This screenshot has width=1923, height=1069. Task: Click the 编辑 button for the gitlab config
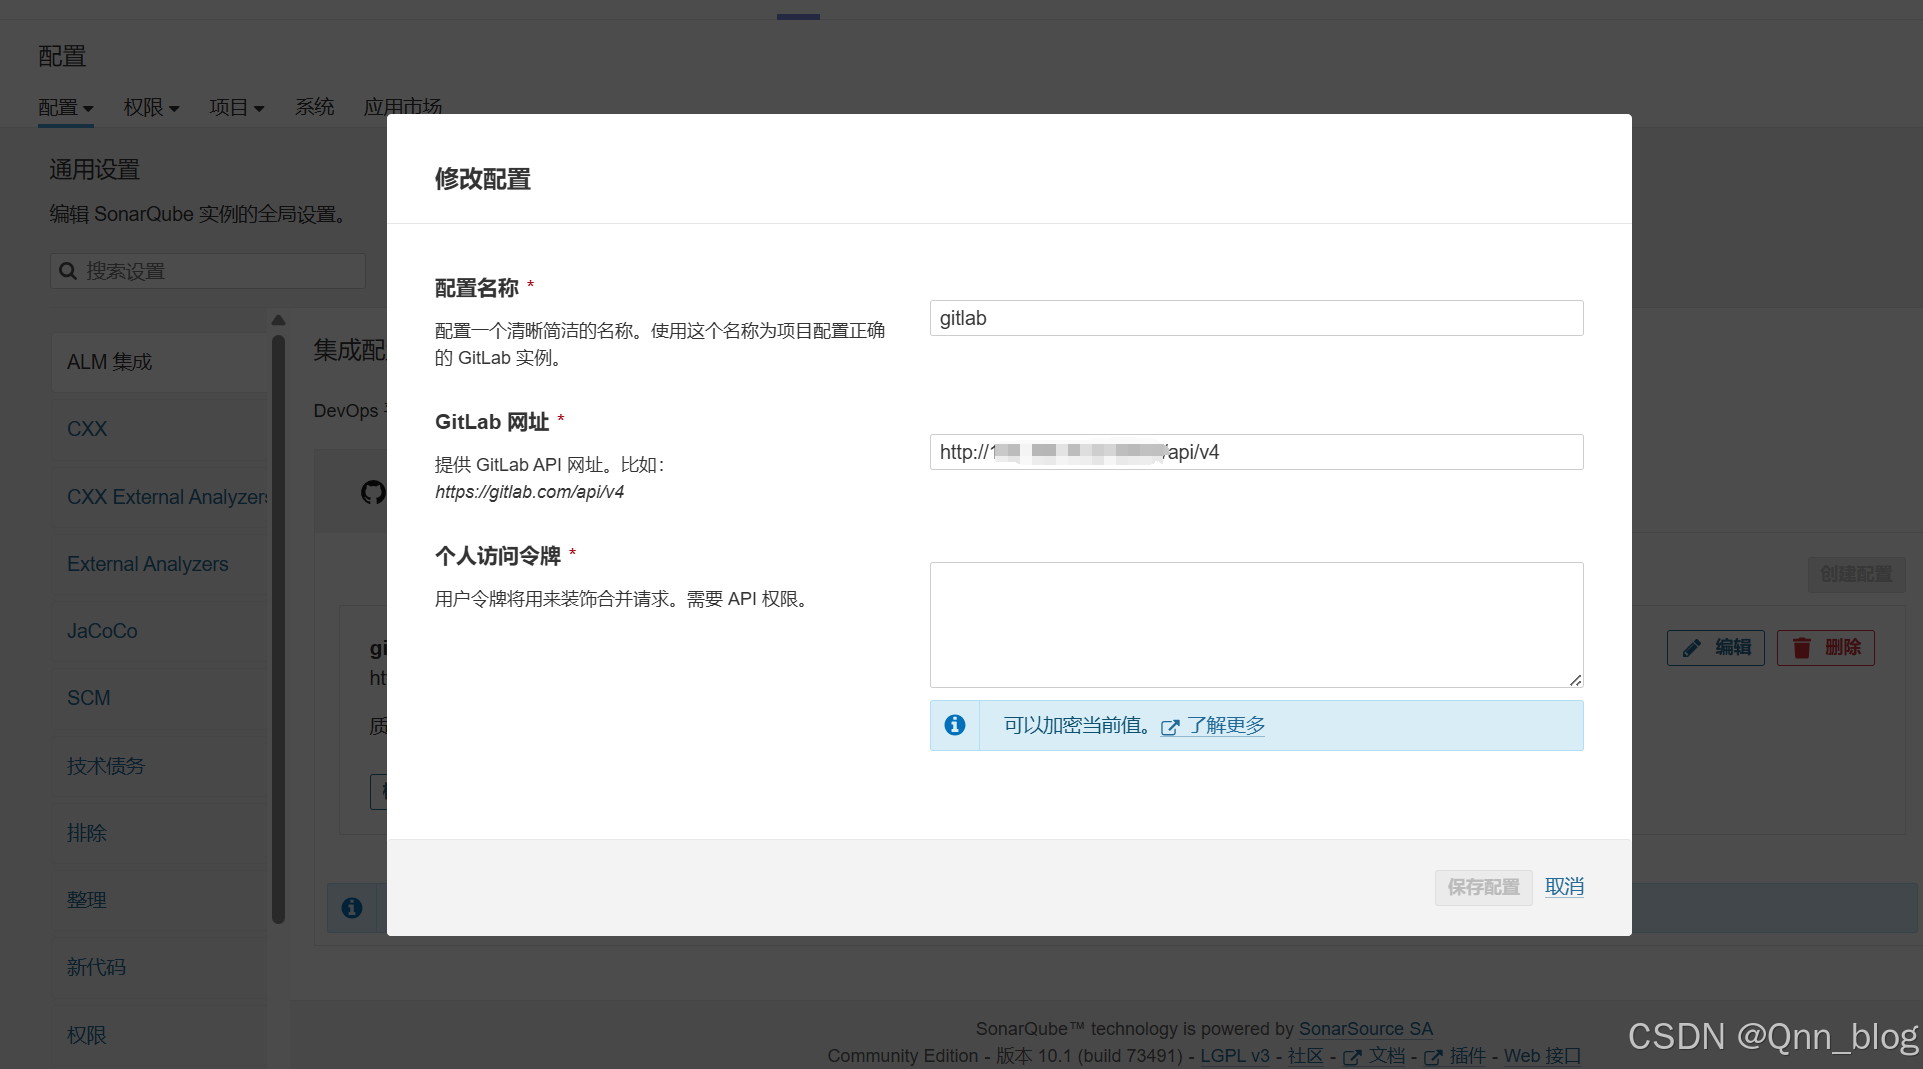point(1716,648)
